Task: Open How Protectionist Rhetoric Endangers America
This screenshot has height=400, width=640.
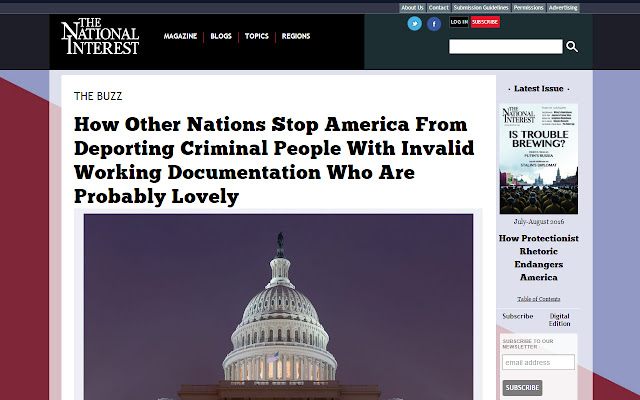Action: click(539, 258)
